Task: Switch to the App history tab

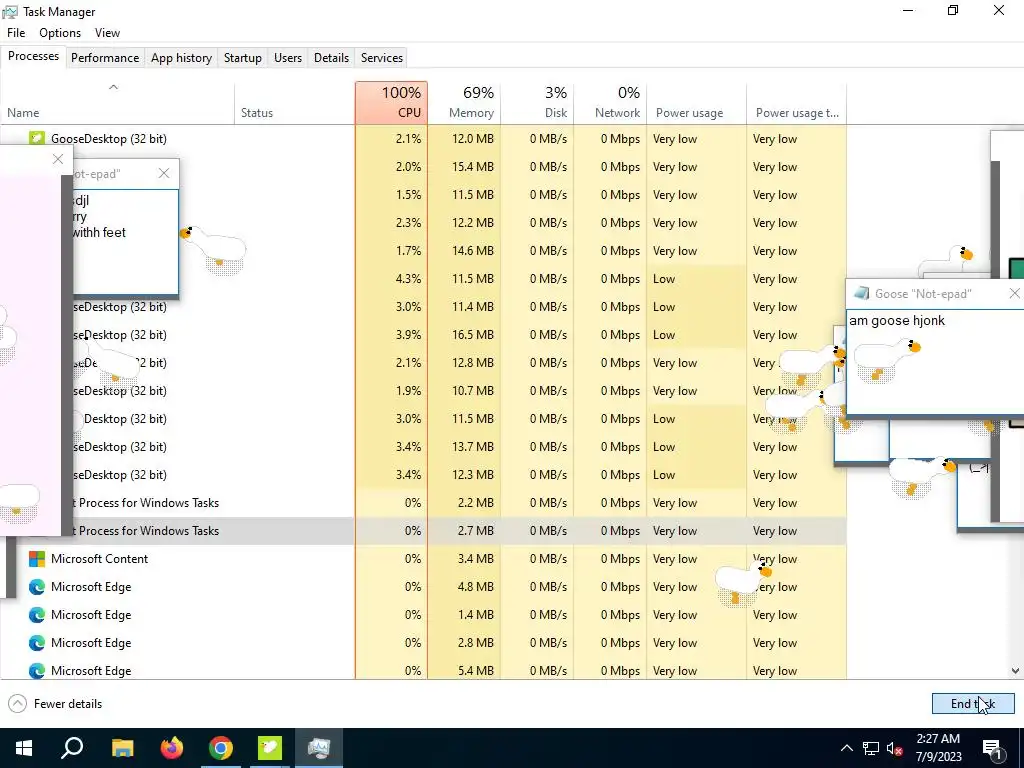Action: click(182, 57)
